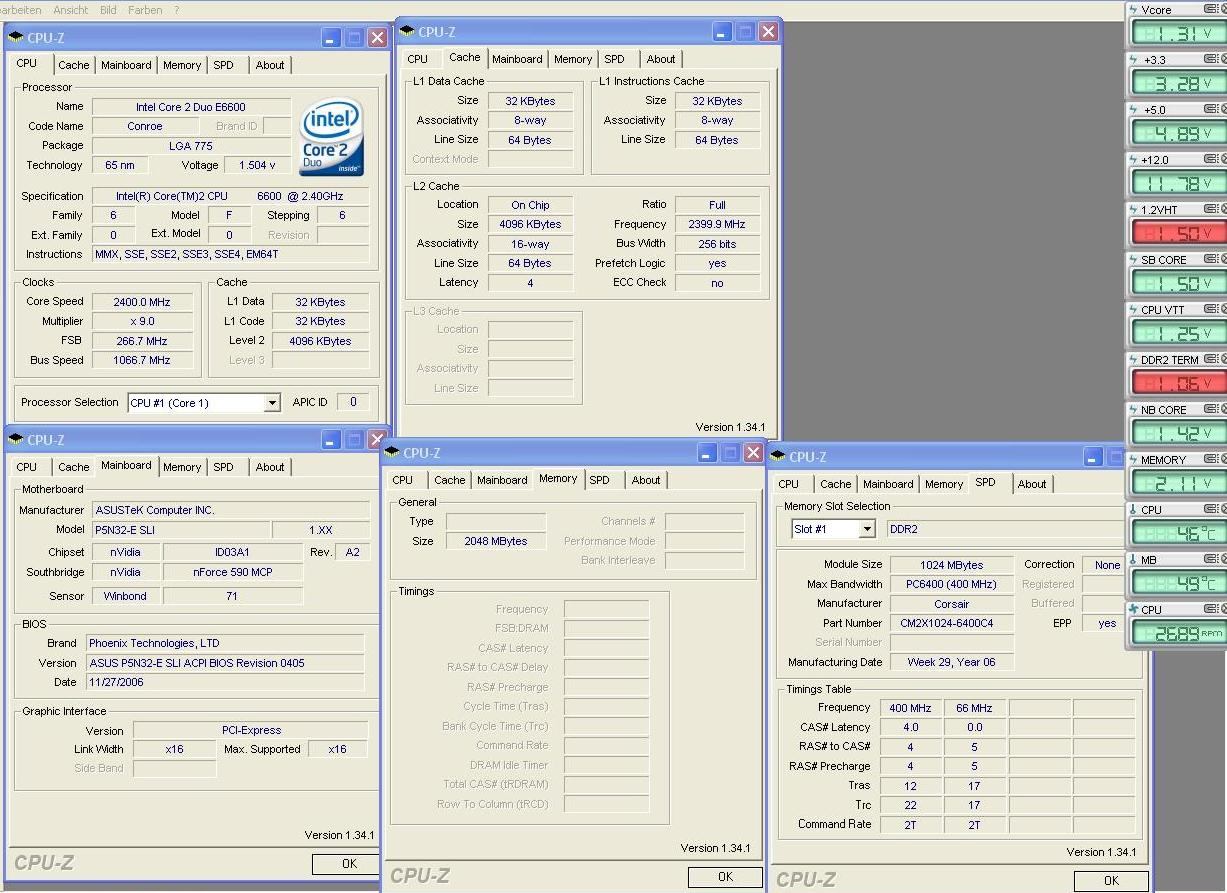Click OK in the SPD CPU-Z window
1227x893 pixels.
[1111, 880]
